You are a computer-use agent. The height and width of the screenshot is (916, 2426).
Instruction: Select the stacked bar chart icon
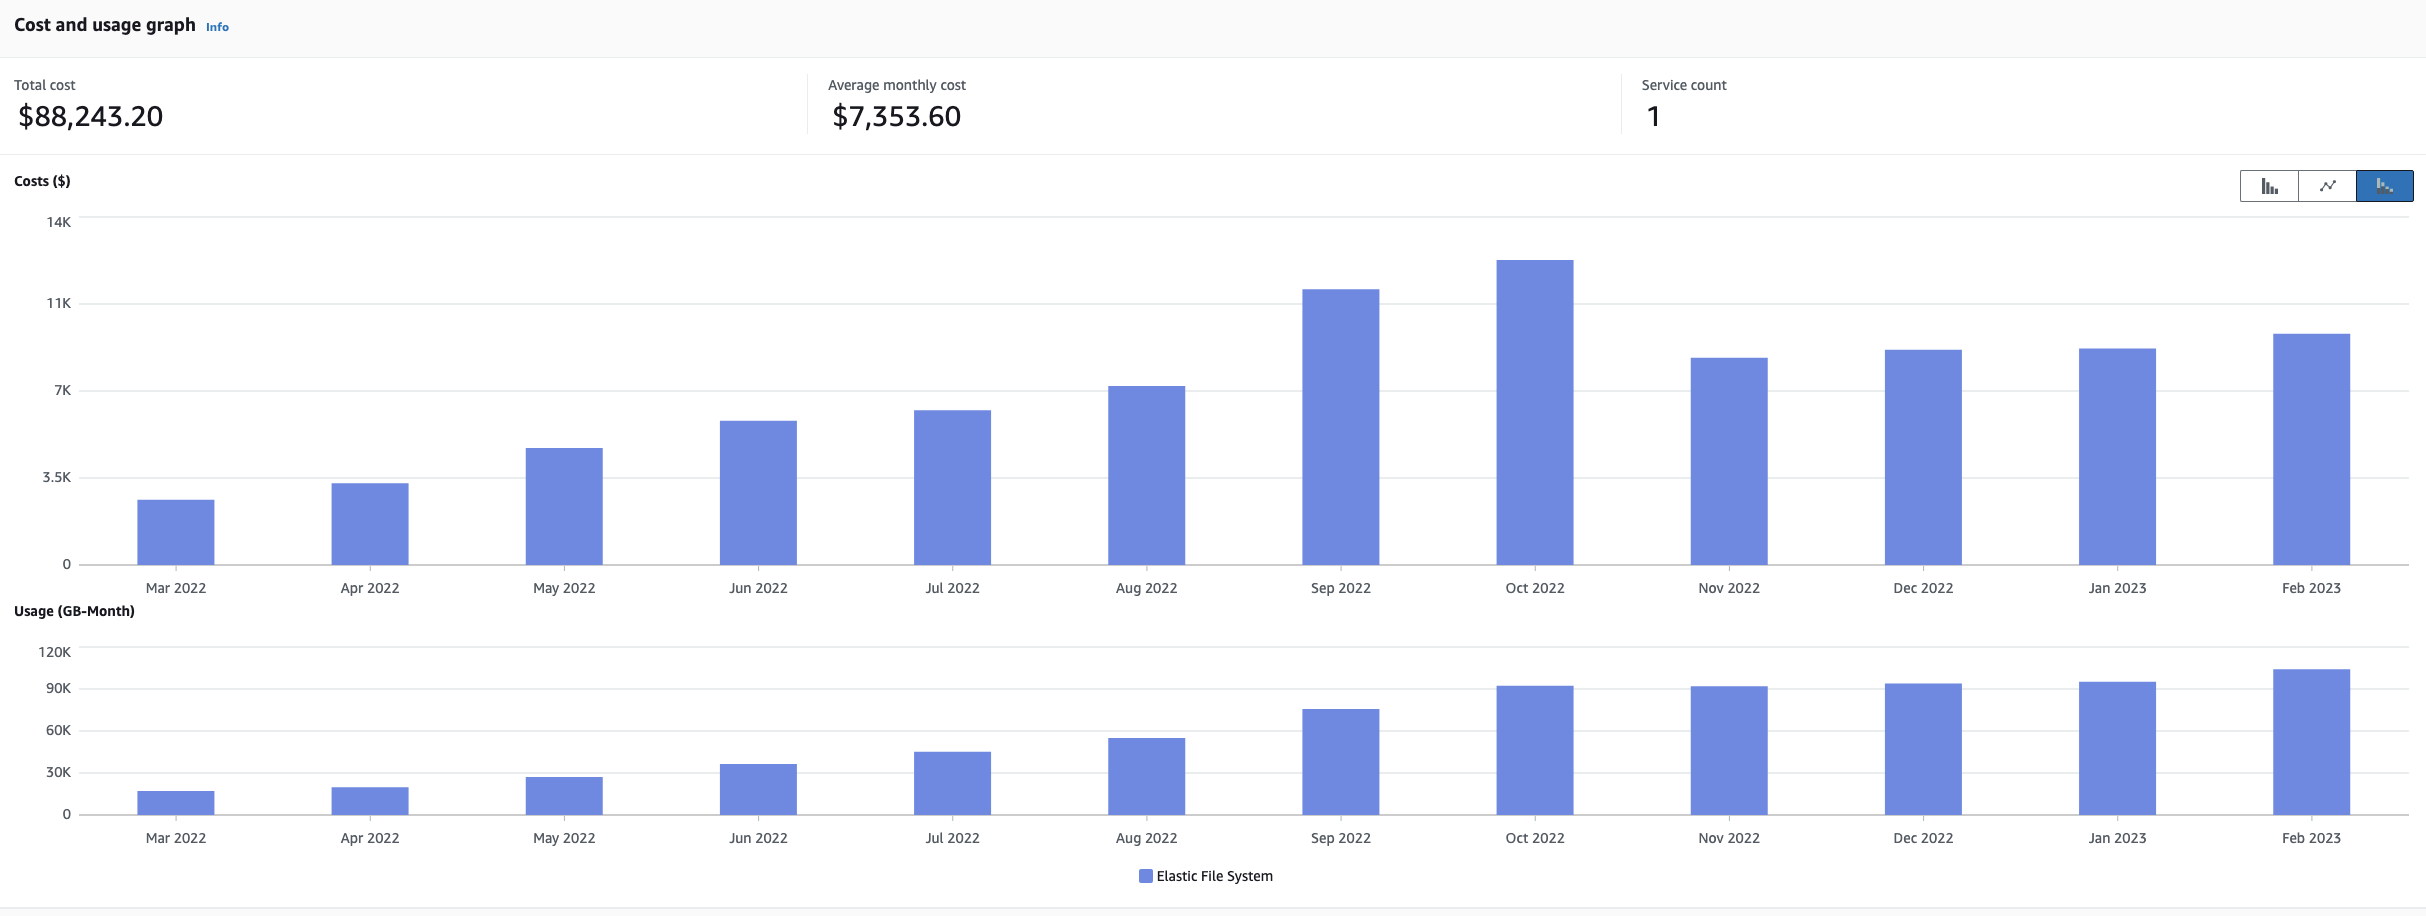point(2386,185)
